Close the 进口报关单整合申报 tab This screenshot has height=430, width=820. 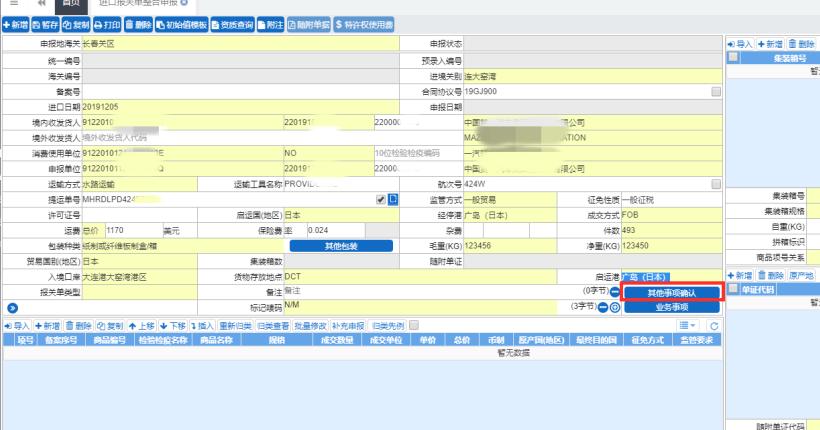pos(184,3)
